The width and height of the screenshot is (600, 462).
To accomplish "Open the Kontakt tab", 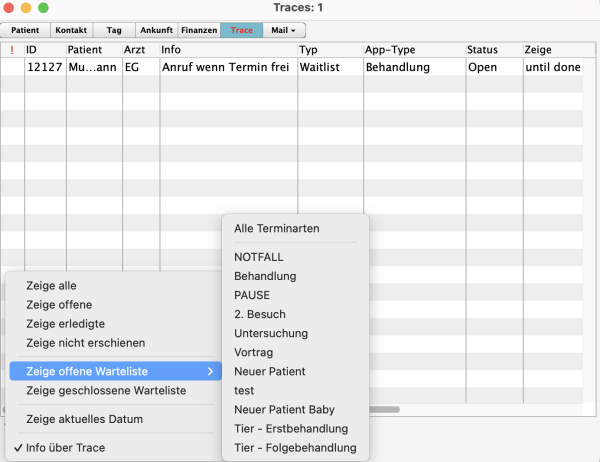I will 70,30.
